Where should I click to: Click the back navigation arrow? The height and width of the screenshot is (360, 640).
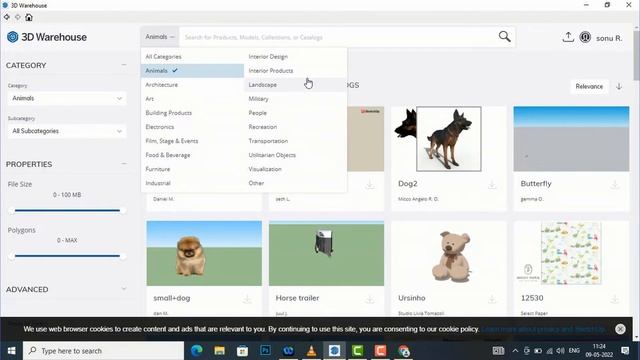pos(7,17)
